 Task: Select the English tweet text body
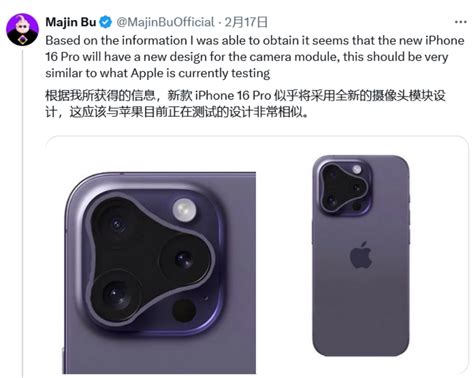(x=255, y=57)
